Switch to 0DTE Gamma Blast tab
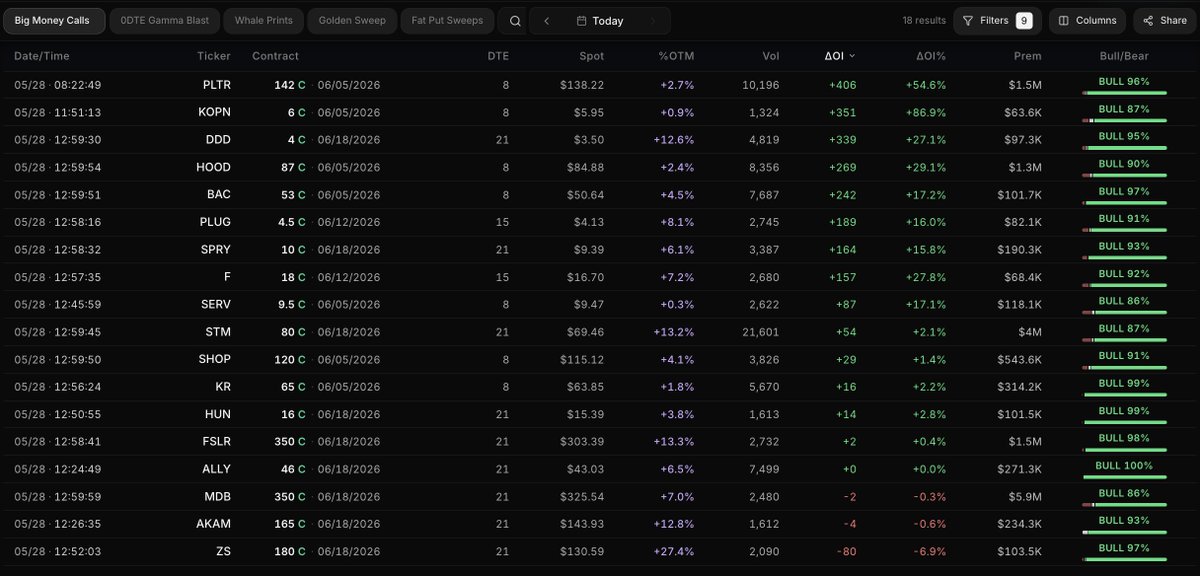Image resolution: width=1200 pixels, height=576 pixels. click(x=162, y=21)
